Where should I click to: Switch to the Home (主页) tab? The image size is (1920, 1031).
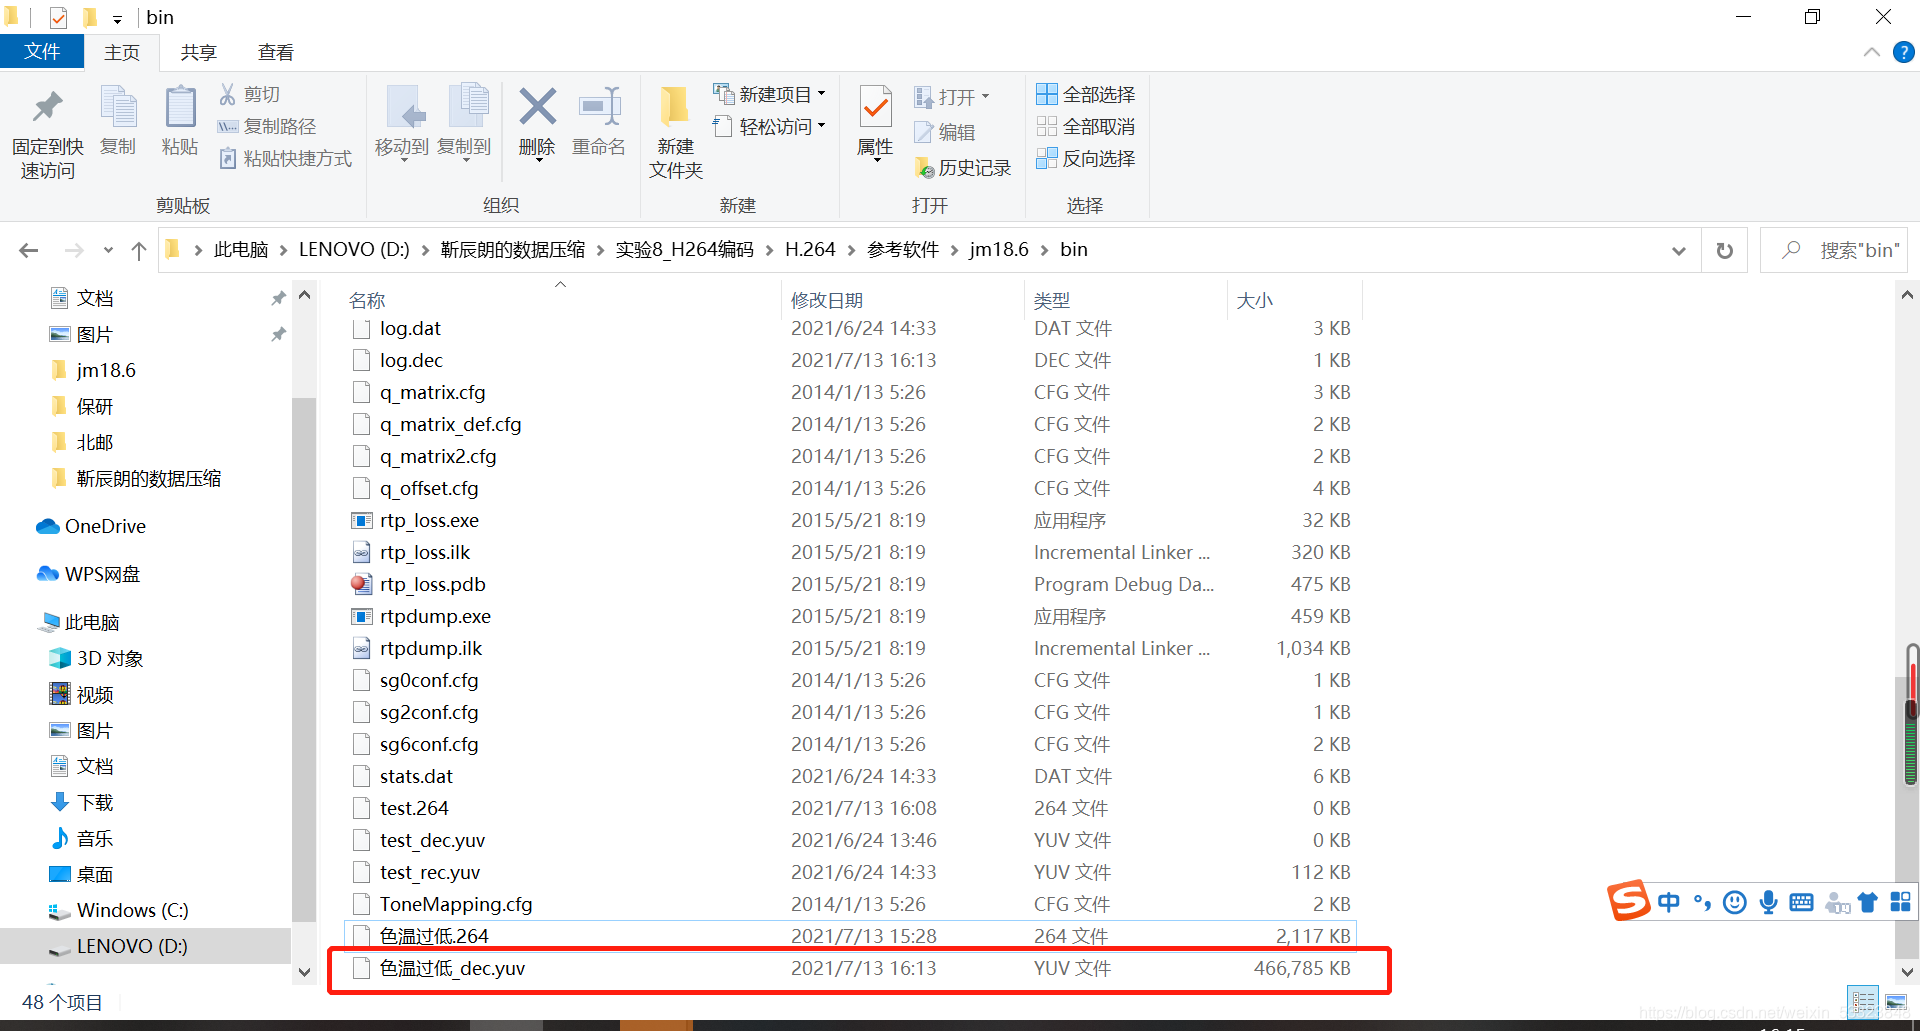click(x=122, y=53)
